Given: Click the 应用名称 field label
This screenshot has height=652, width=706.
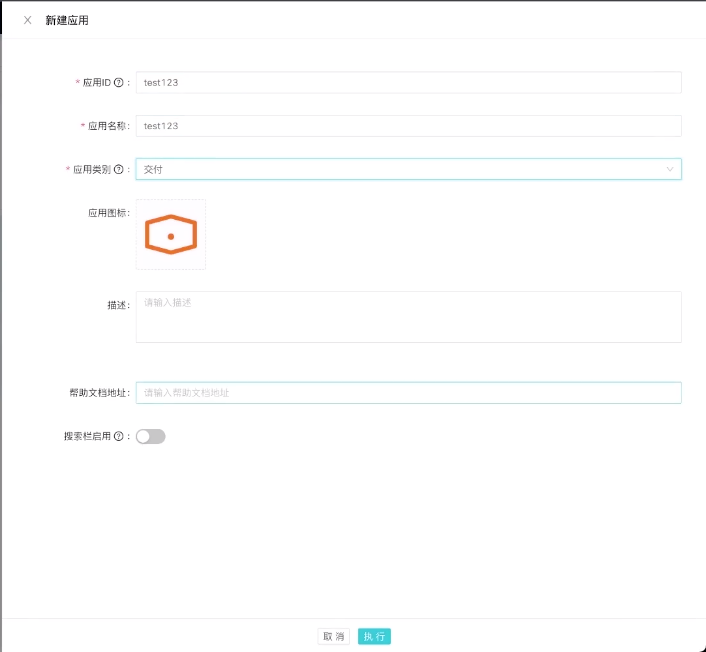Looking at the screenshot, I should coord(107,126).
